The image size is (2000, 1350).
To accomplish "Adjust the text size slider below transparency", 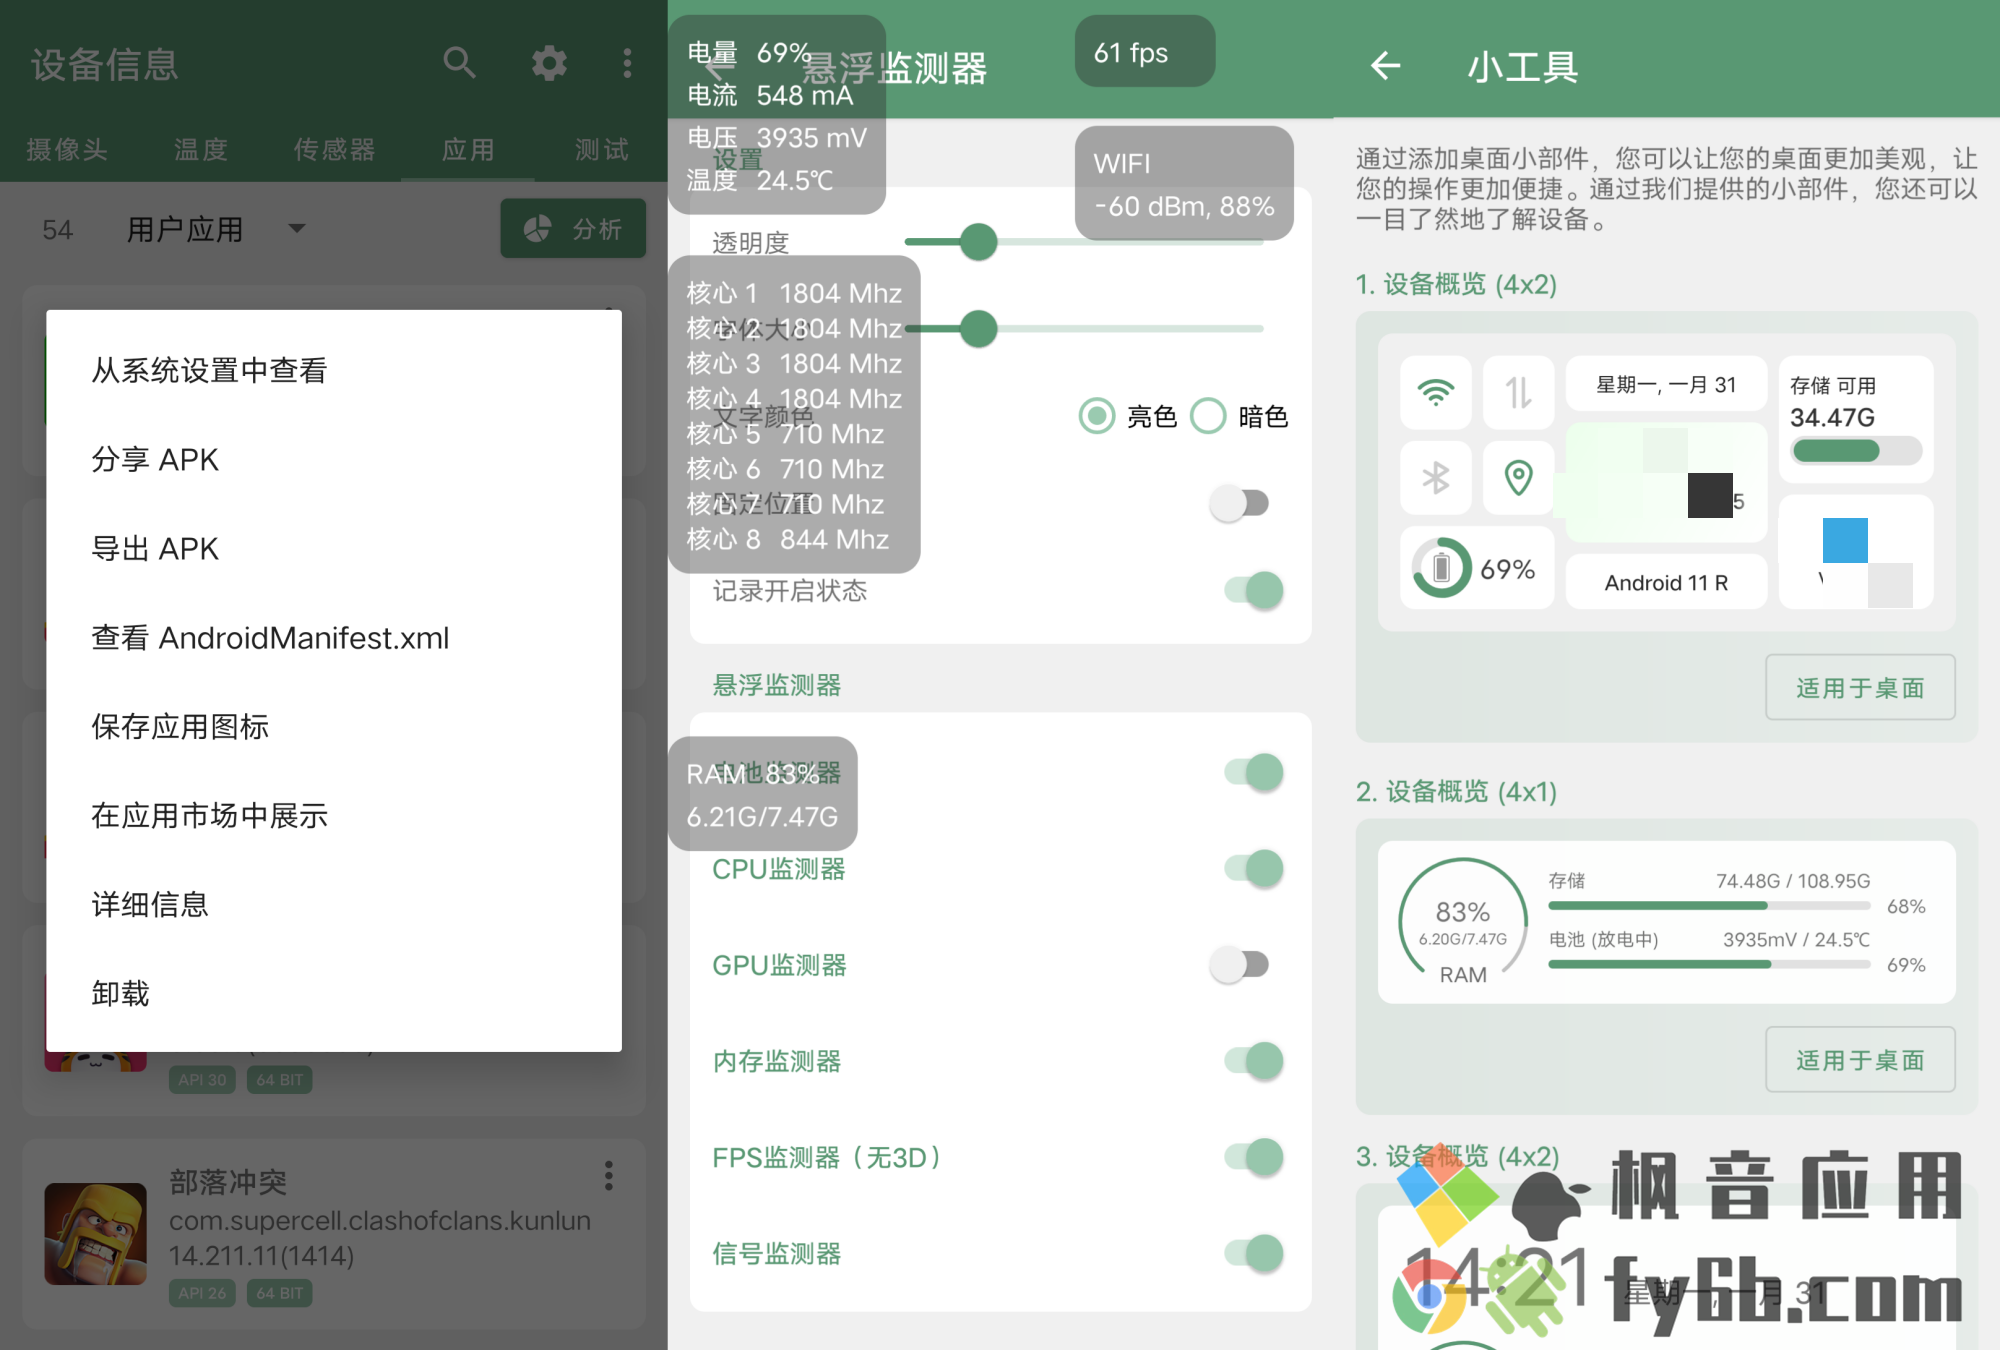I will point(1084,328).
